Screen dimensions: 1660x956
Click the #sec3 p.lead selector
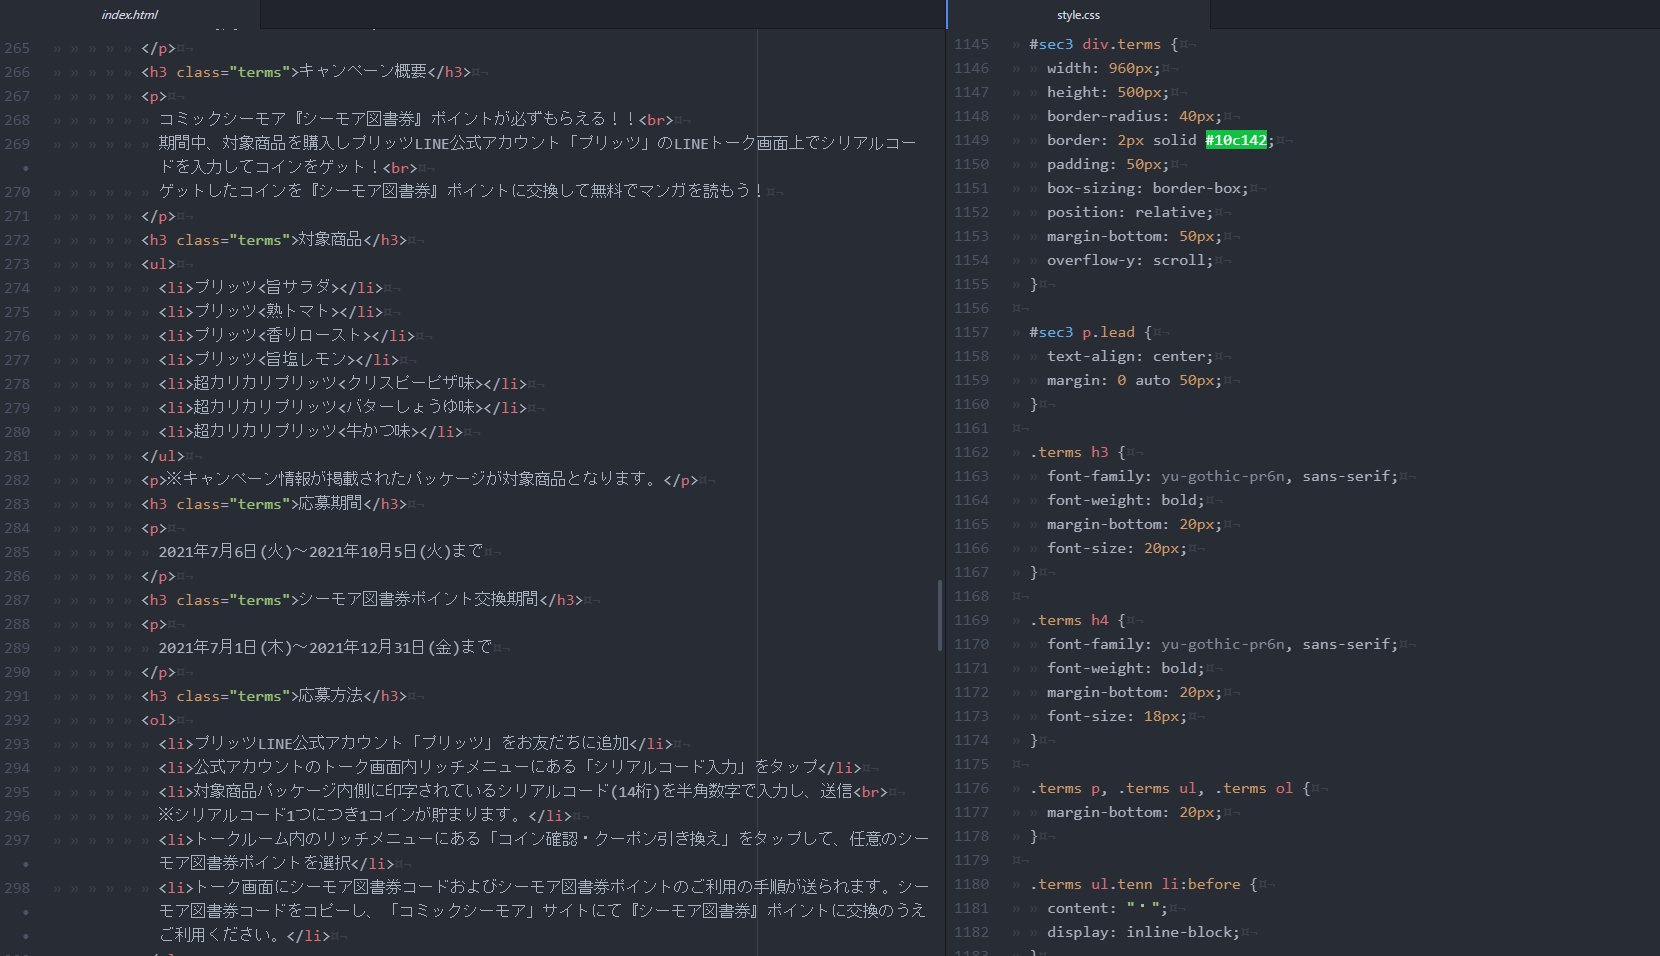point(1082,332)
